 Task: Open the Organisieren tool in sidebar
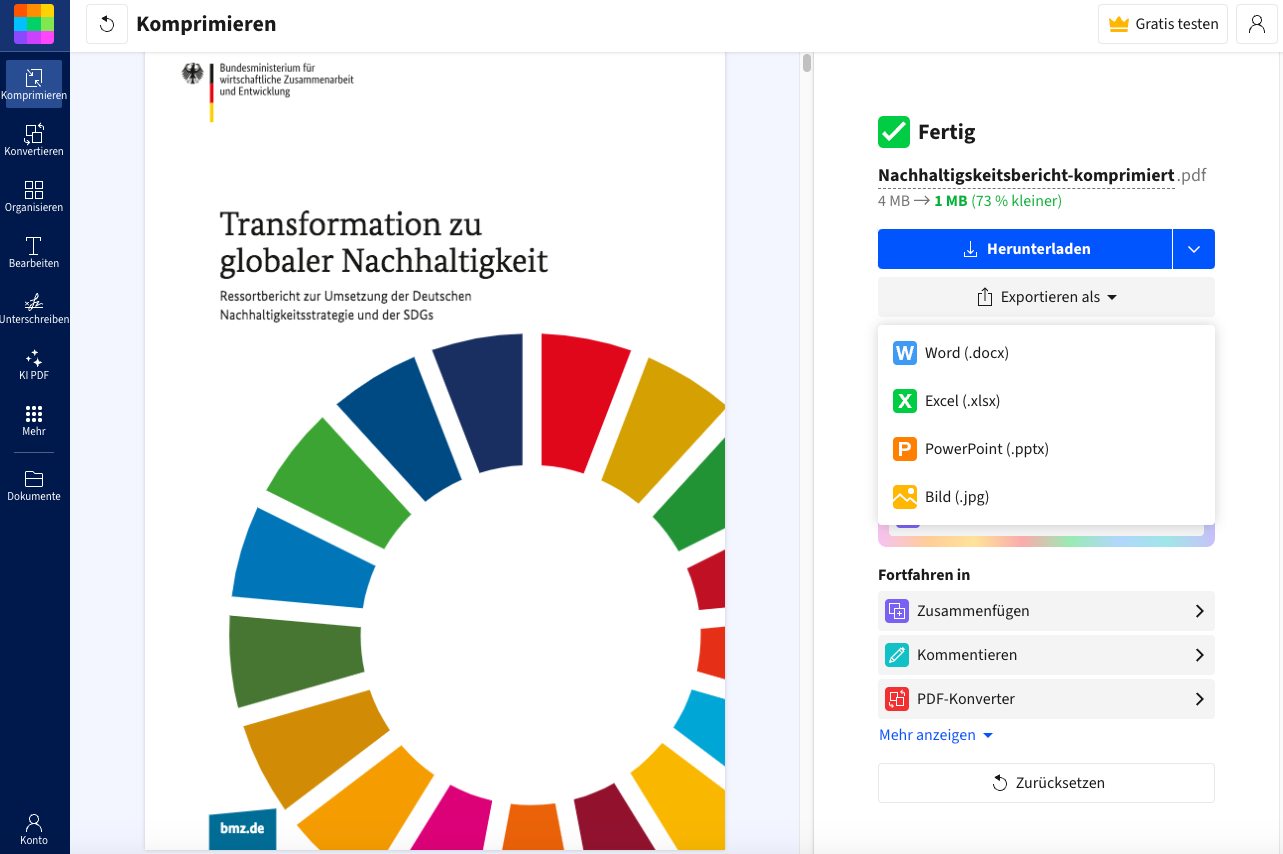[x=34, y=196]
